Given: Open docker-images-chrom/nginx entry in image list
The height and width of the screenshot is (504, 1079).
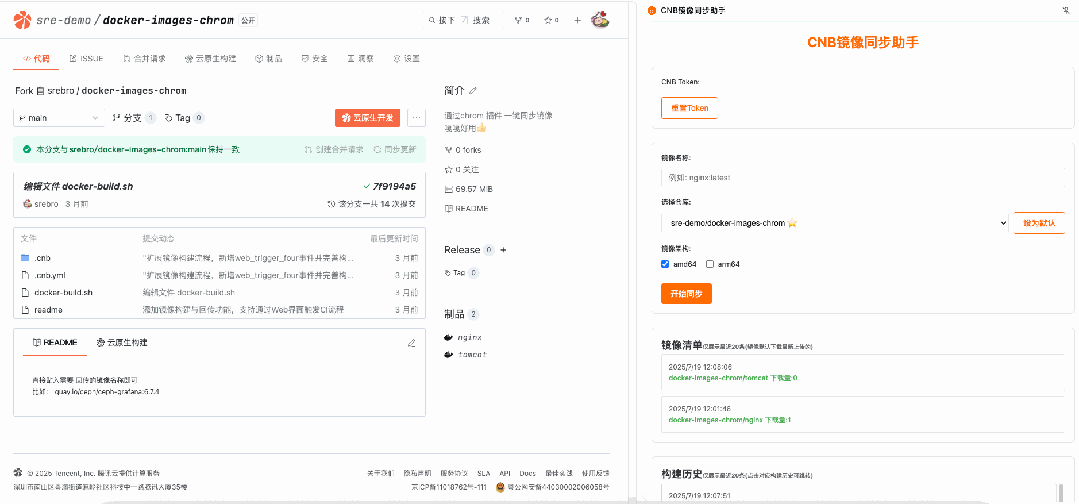Looking at the screenshot, I should point(730,419).
